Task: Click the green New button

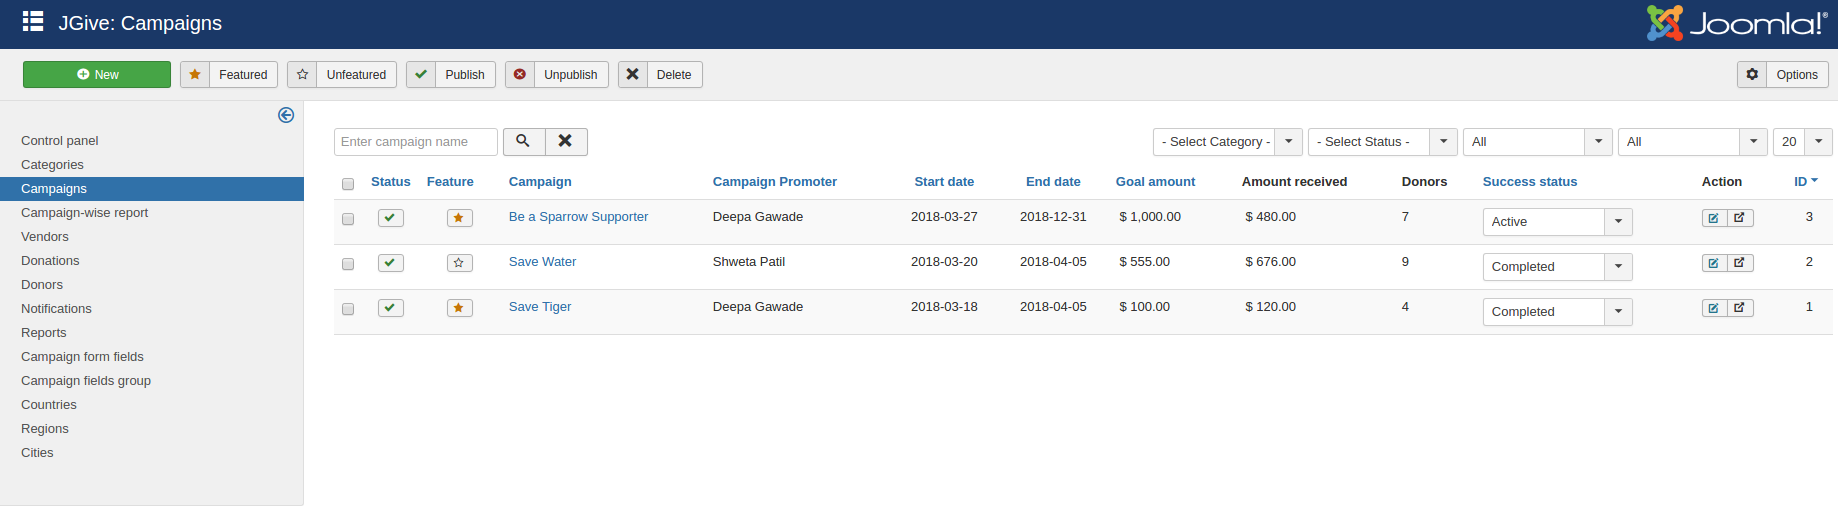Action: pos(97,75)
